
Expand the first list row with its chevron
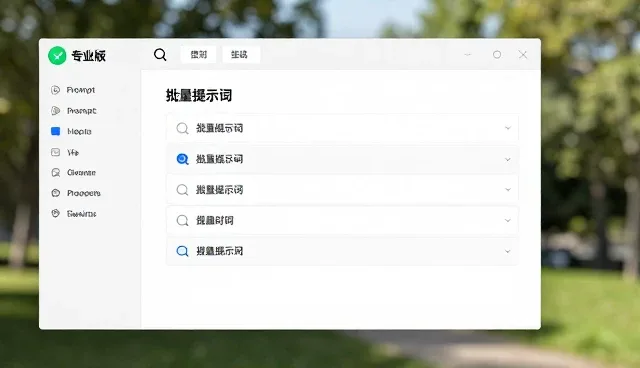coord(508,128)
